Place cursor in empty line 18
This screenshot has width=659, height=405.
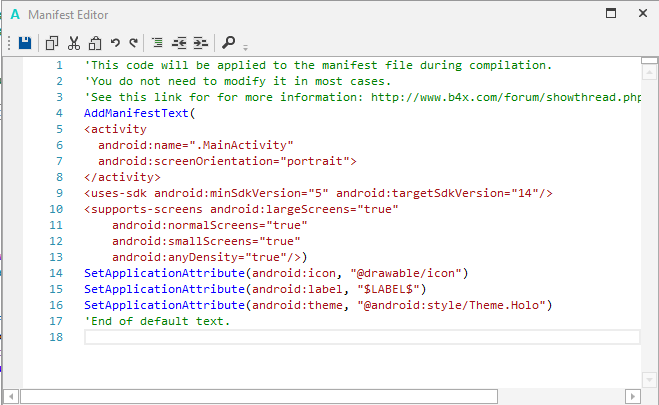pyautogui.click(x=360, y=337)
